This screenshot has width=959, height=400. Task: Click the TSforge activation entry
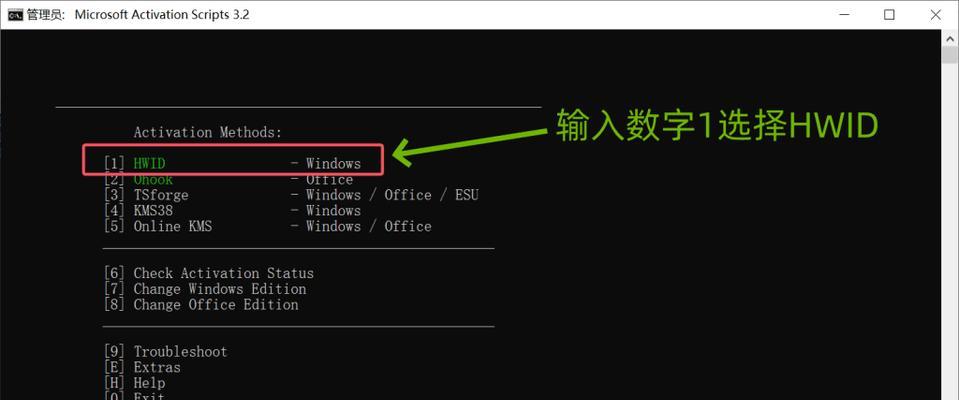pos(291,195)
